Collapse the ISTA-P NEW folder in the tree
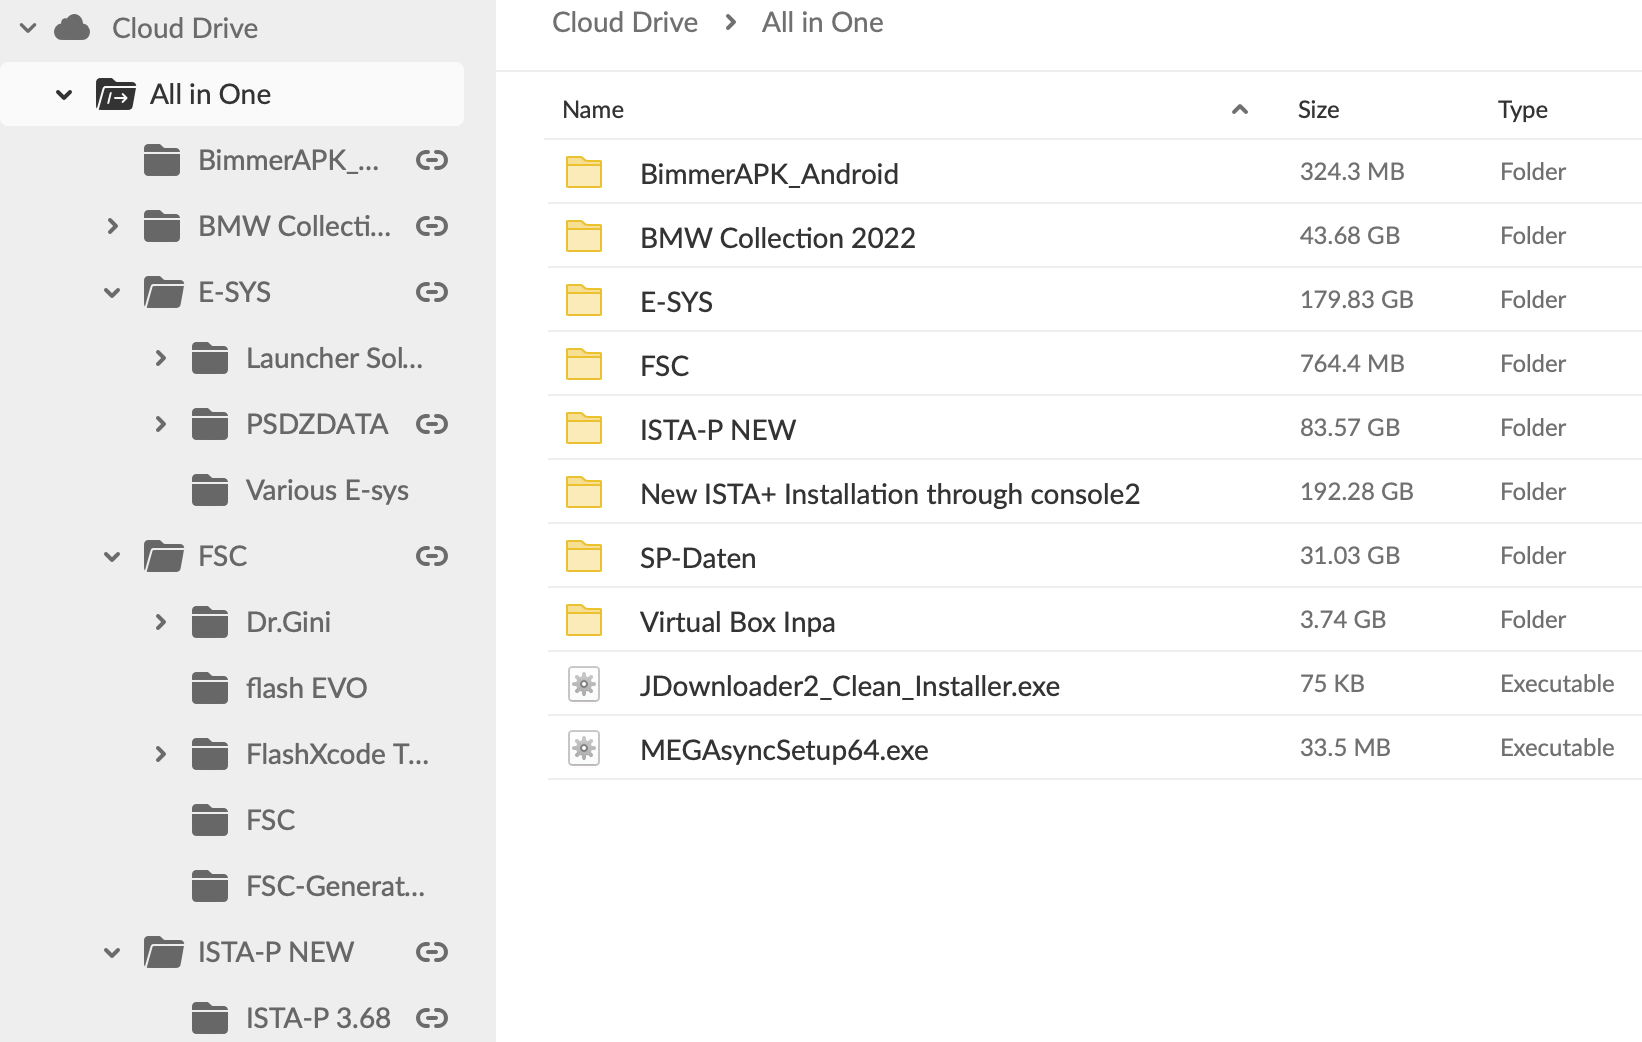Screen dimensions: 1642x1042 [112, 953]
